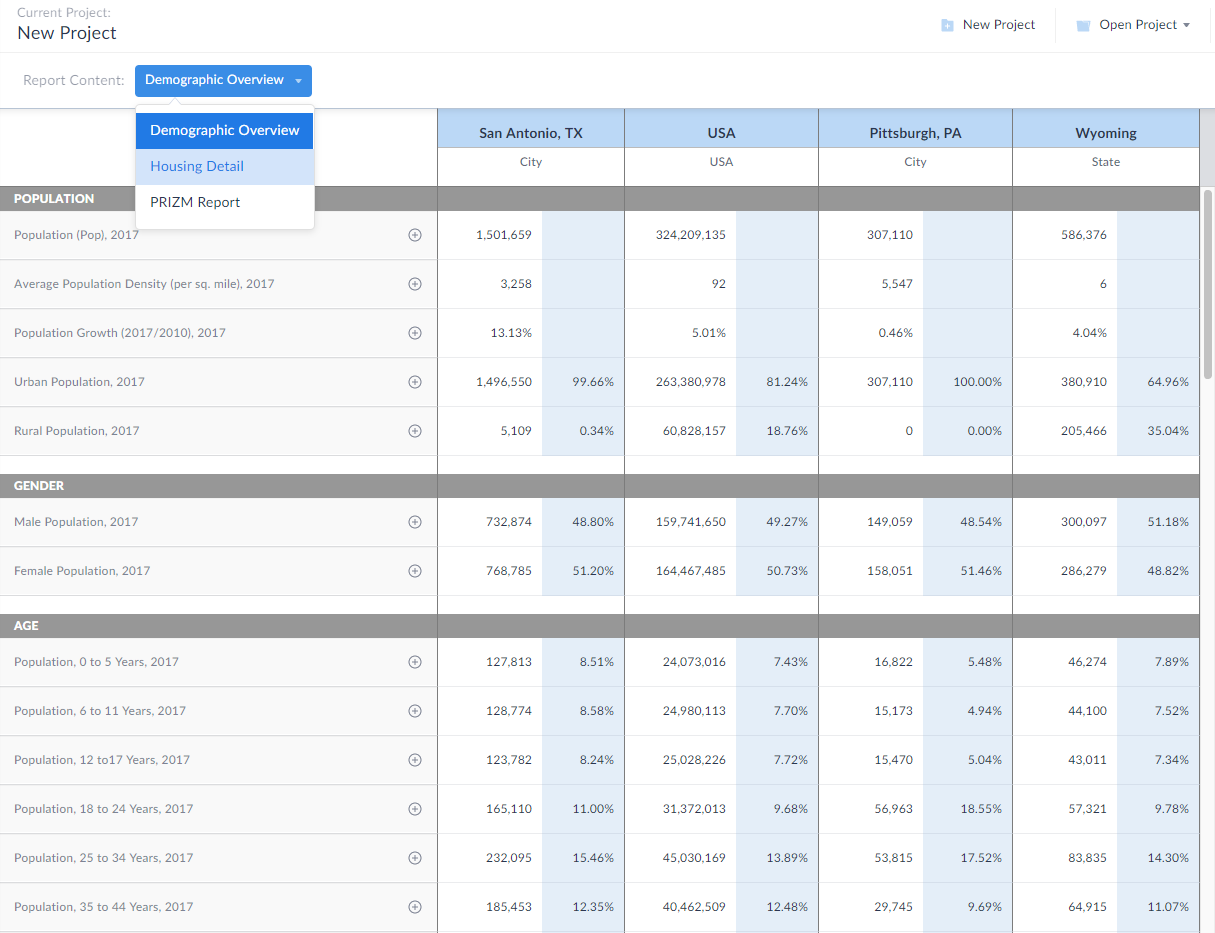The image size is (1215, 933).
Task: Open the Open Project dropdown arrow
Action: click(1186, 25)
